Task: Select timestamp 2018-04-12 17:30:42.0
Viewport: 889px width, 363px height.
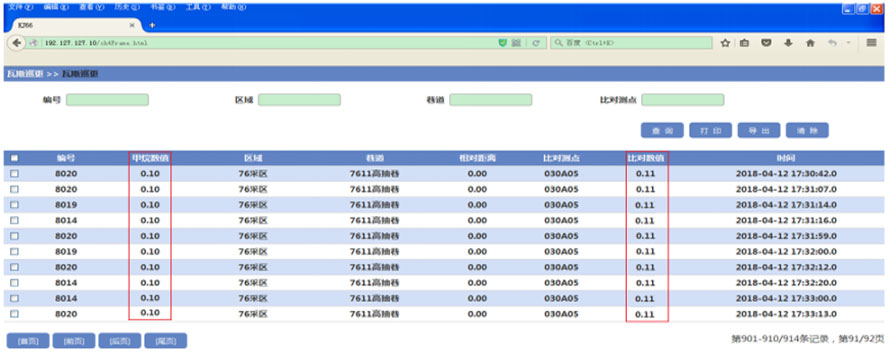Action: [786, 174]
